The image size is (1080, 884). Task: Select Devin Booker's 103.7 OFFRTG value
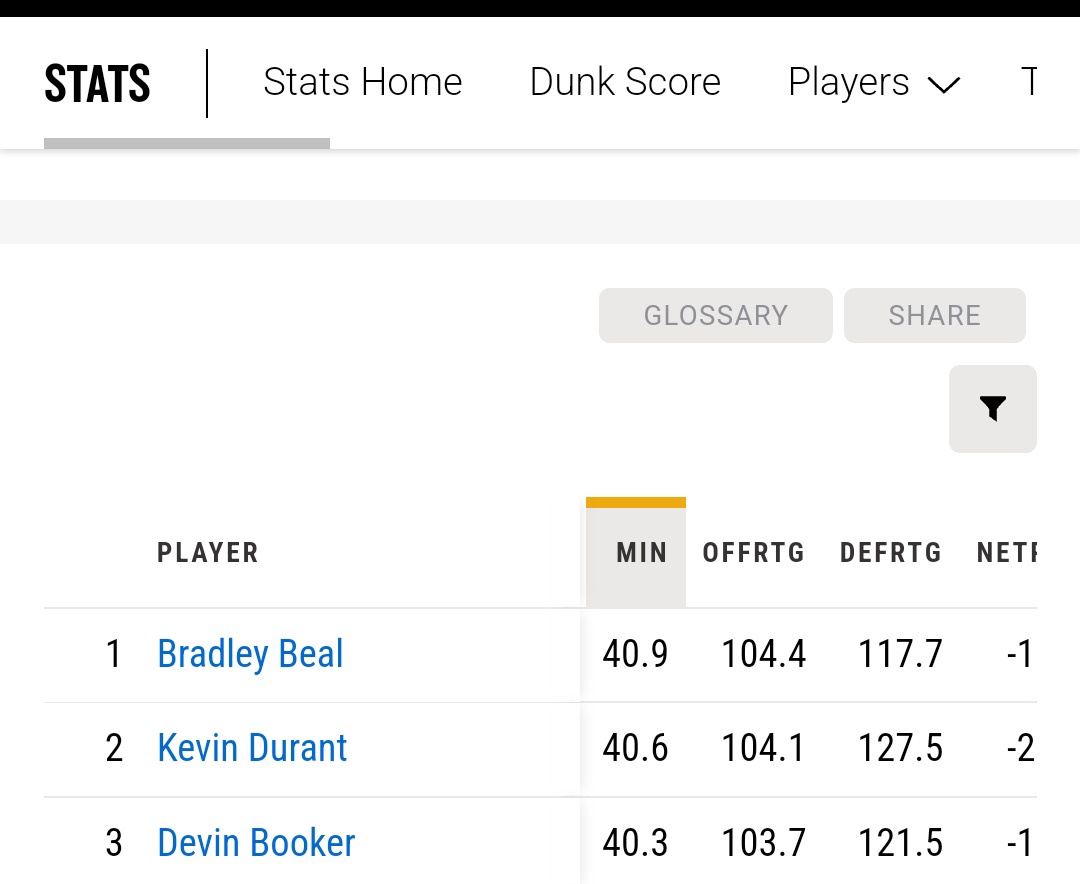point(763,842)
